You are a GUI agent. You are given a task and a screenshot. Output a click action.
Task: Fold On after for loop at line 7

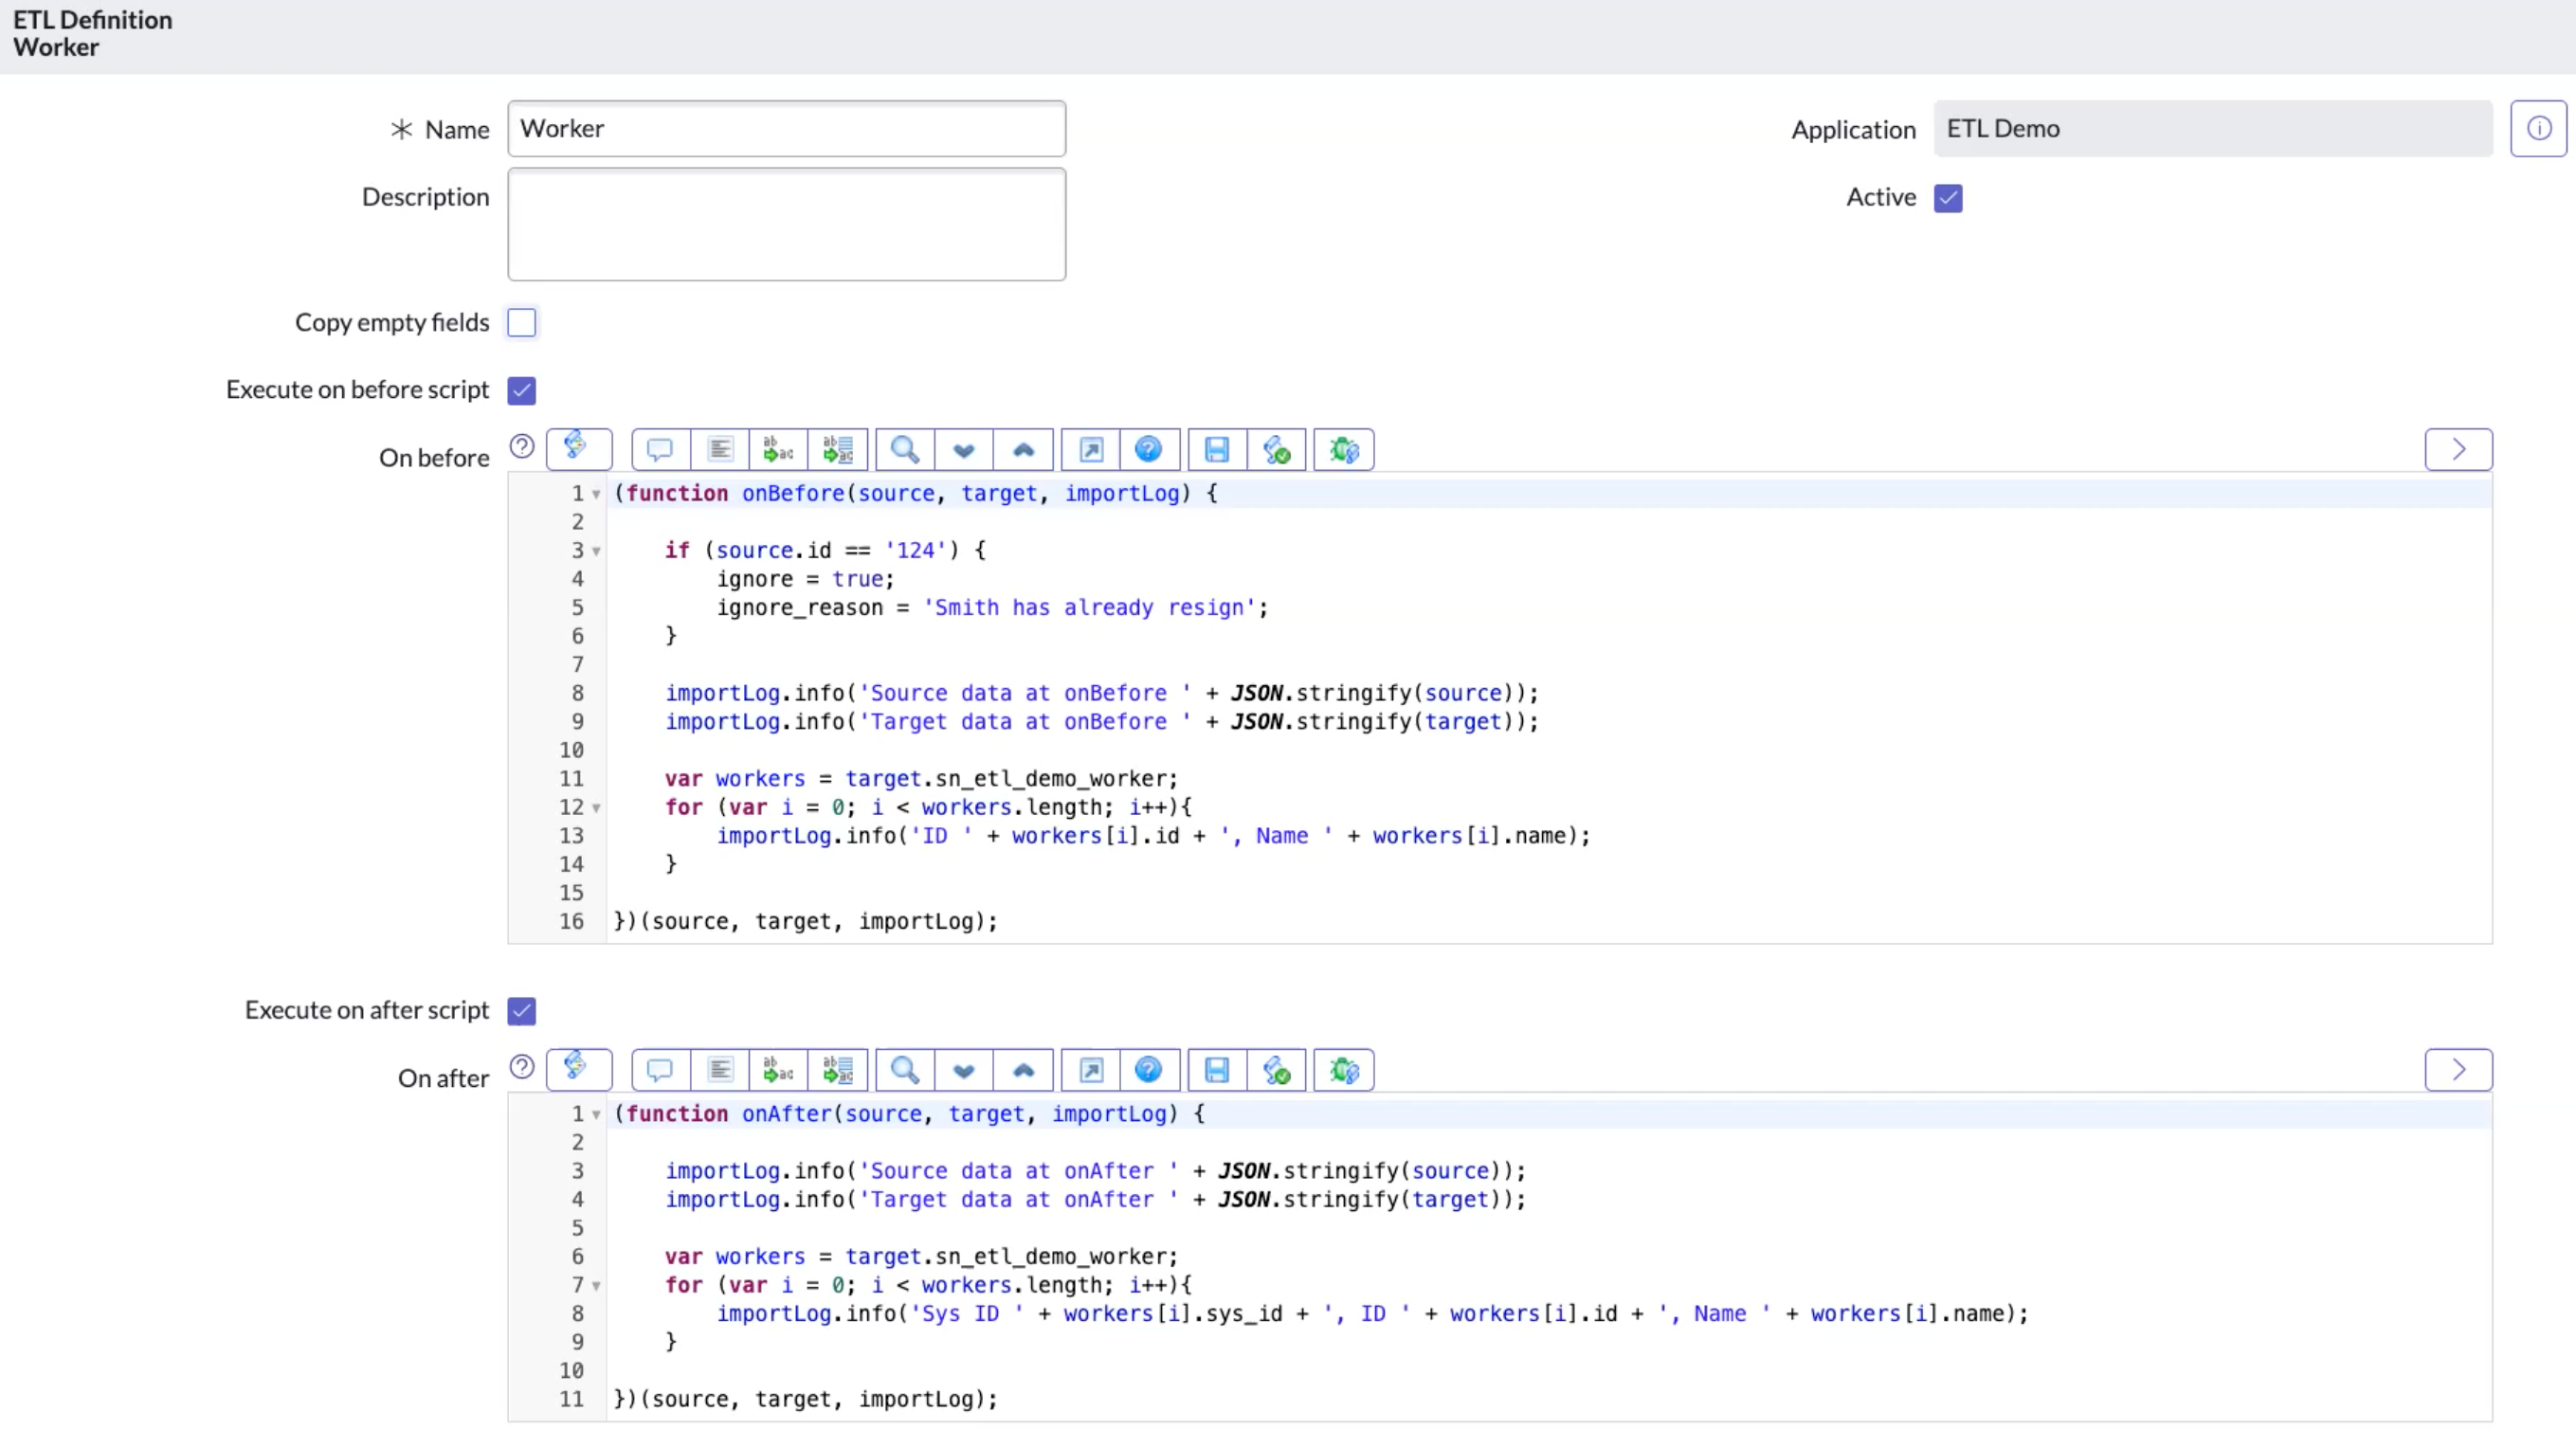[596, 1286]
